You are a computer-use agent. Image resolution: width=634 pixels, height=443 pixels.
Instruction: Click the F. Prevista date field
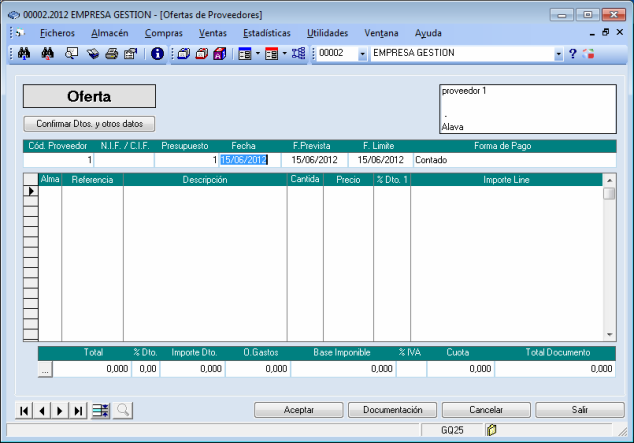click(x=312, y=159)
